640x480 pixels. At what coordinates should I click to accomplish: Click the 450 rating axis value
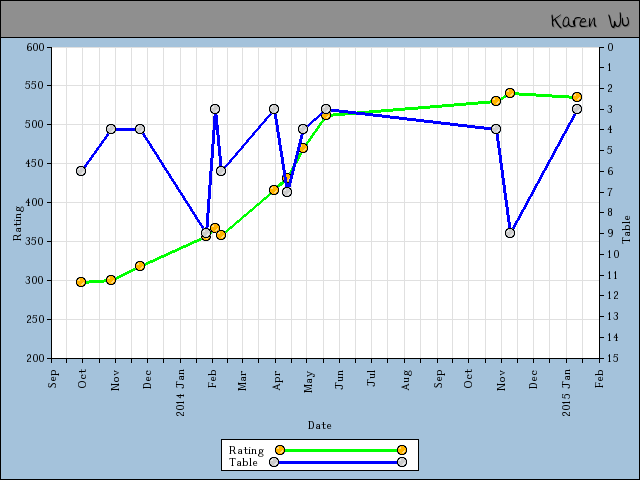(36, 164)
